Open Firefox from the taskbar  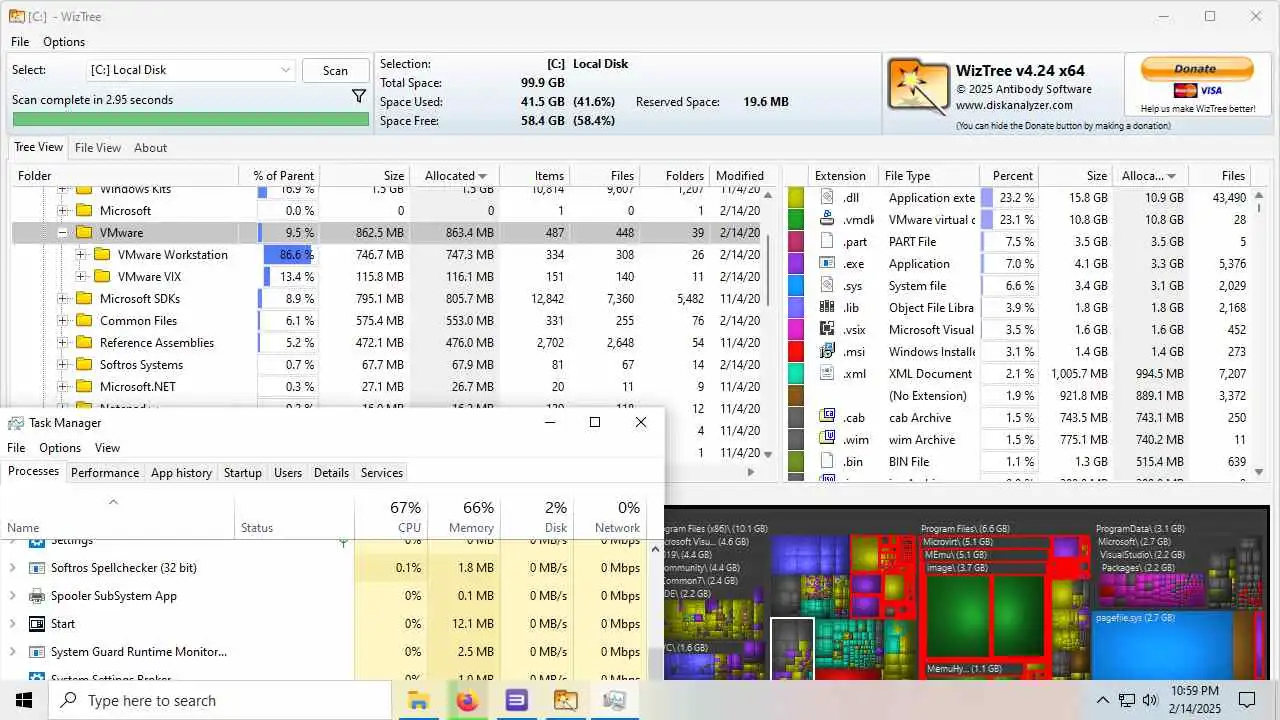[467, 700]
